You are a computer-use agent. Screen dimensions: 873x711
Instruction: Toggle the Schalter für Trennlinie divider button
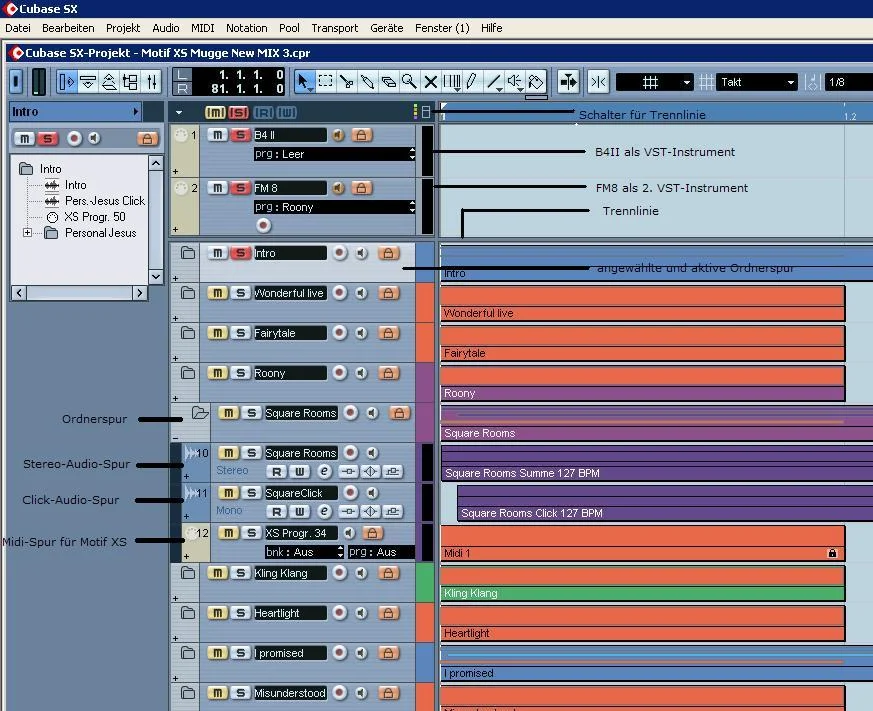coord(426,112)
